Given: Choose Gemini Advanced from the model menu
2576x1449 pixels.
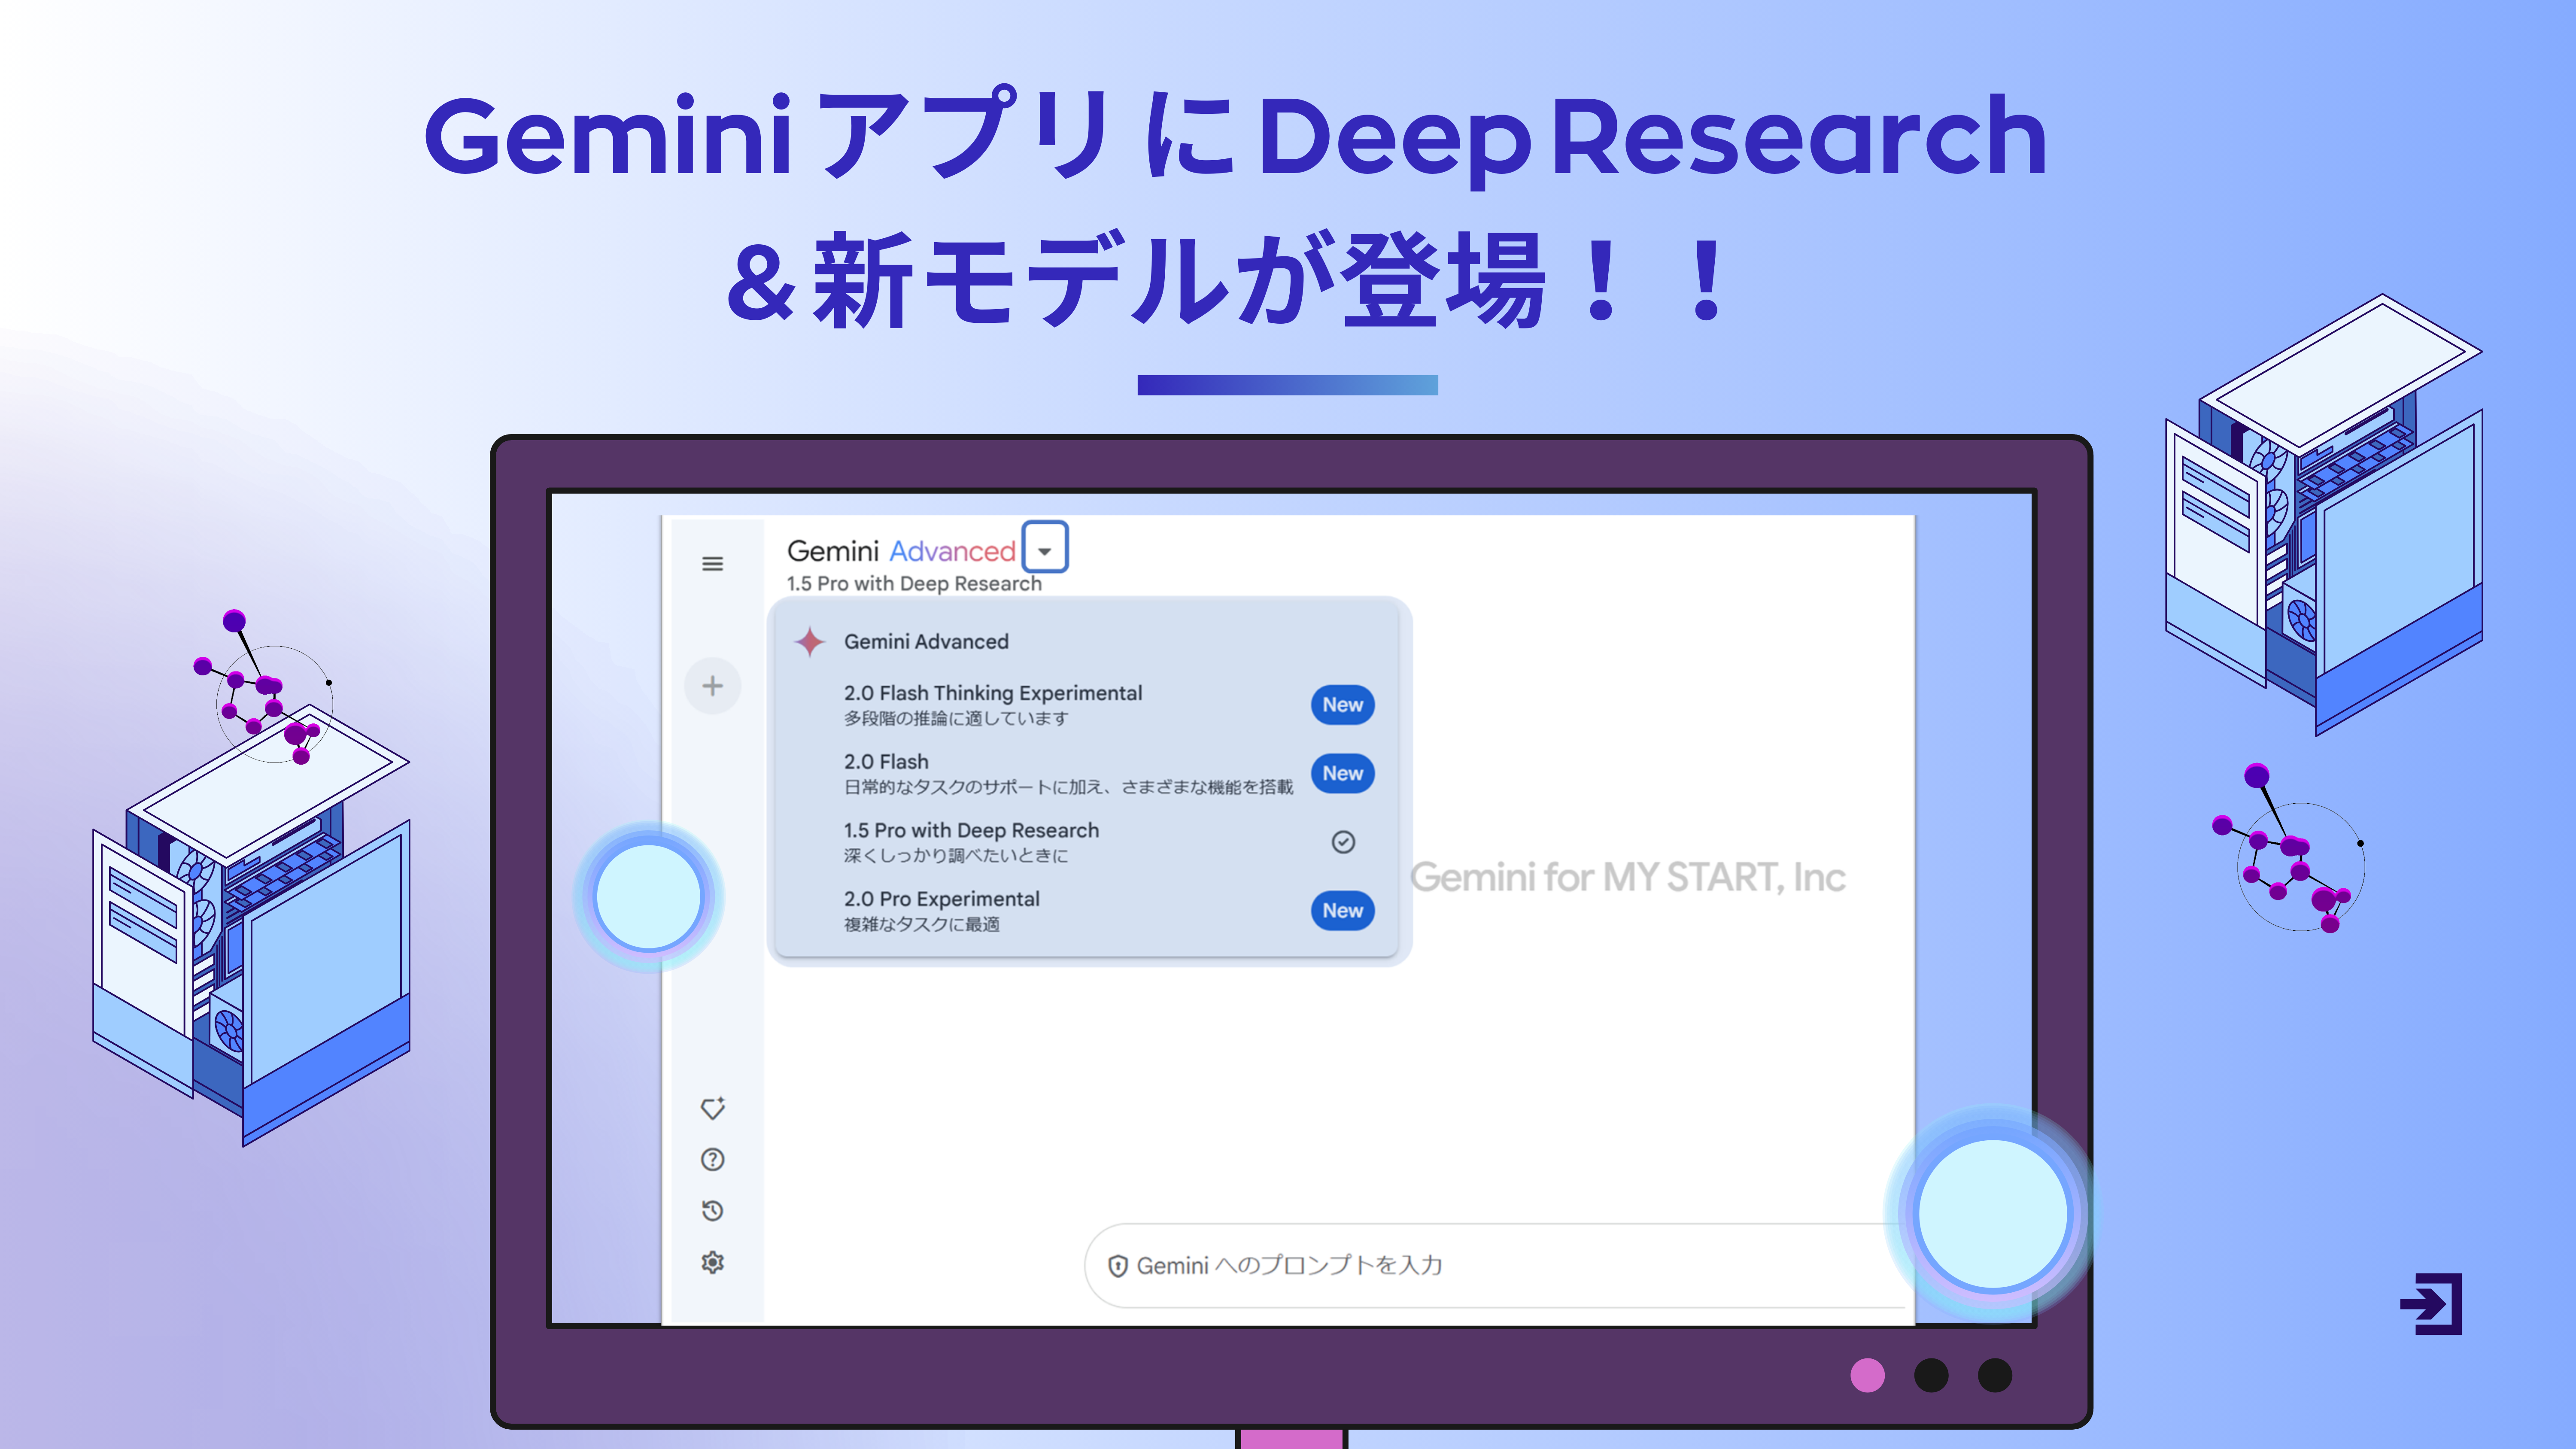Looking at the screenshot, I should (x=926, y=641).
